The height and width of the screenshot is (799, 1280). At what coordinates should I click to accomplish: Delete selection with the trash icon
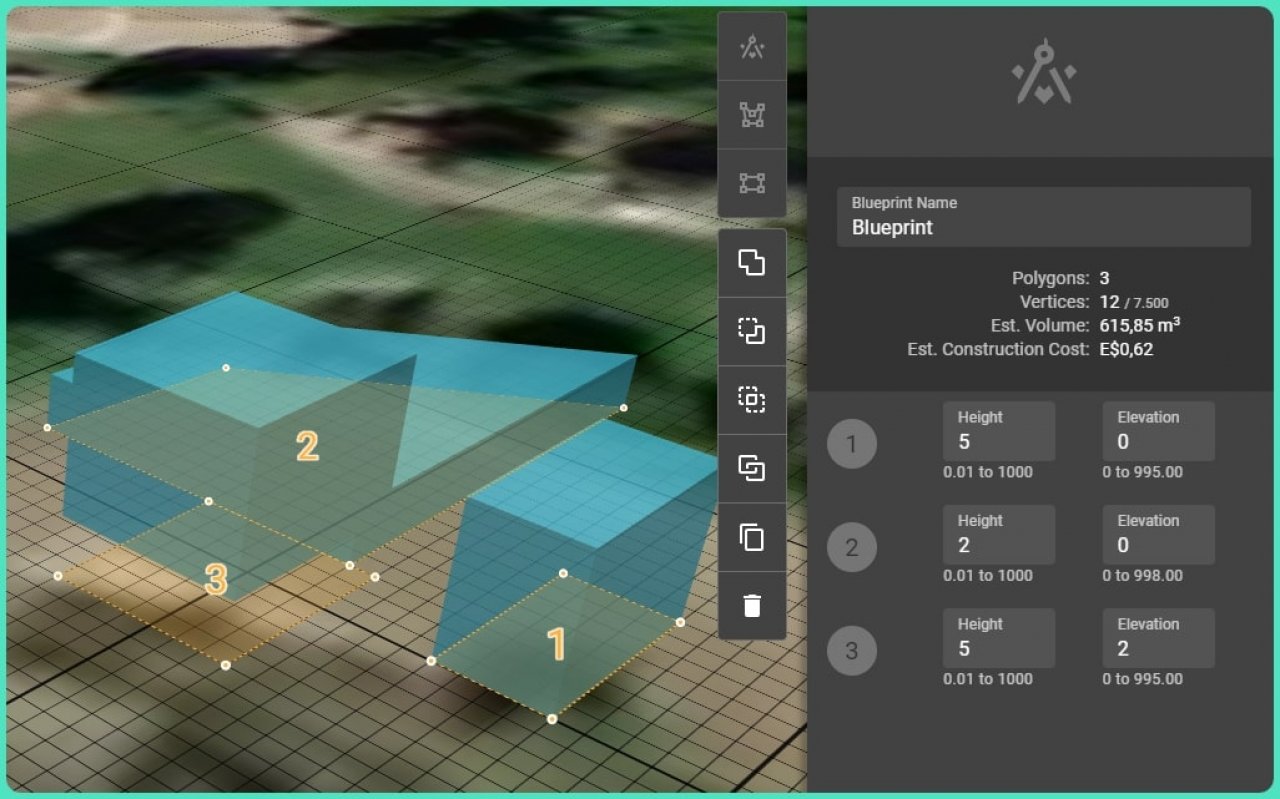pyautogui.click(x=752, y=605)
